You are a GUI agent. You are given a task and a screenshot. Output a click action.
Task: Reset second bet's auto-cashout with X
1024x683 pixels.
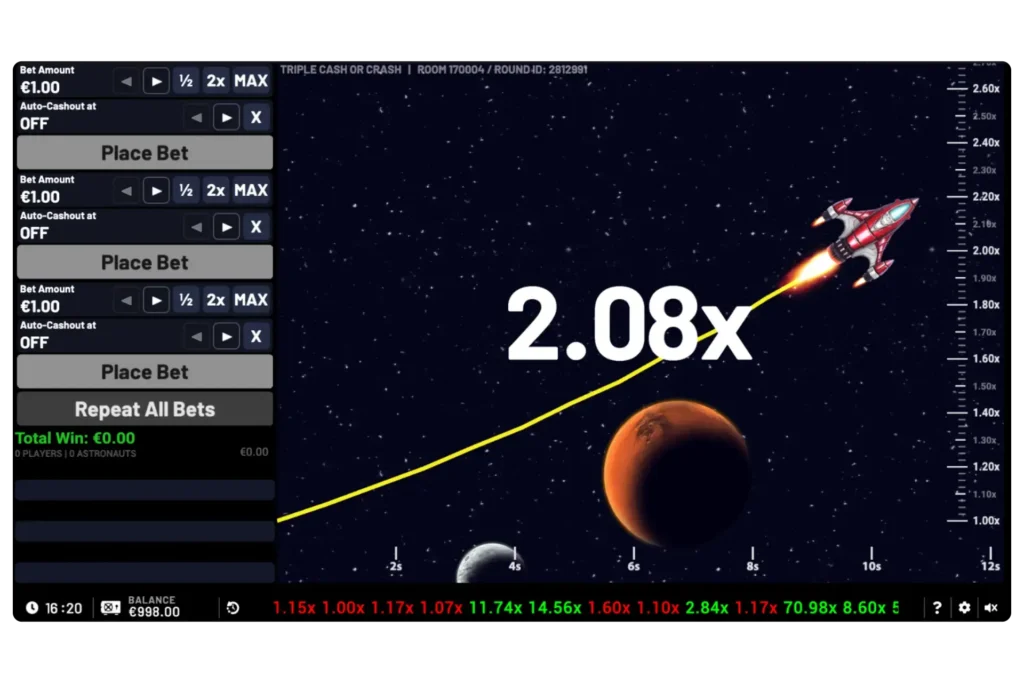[x=256, y=227]
